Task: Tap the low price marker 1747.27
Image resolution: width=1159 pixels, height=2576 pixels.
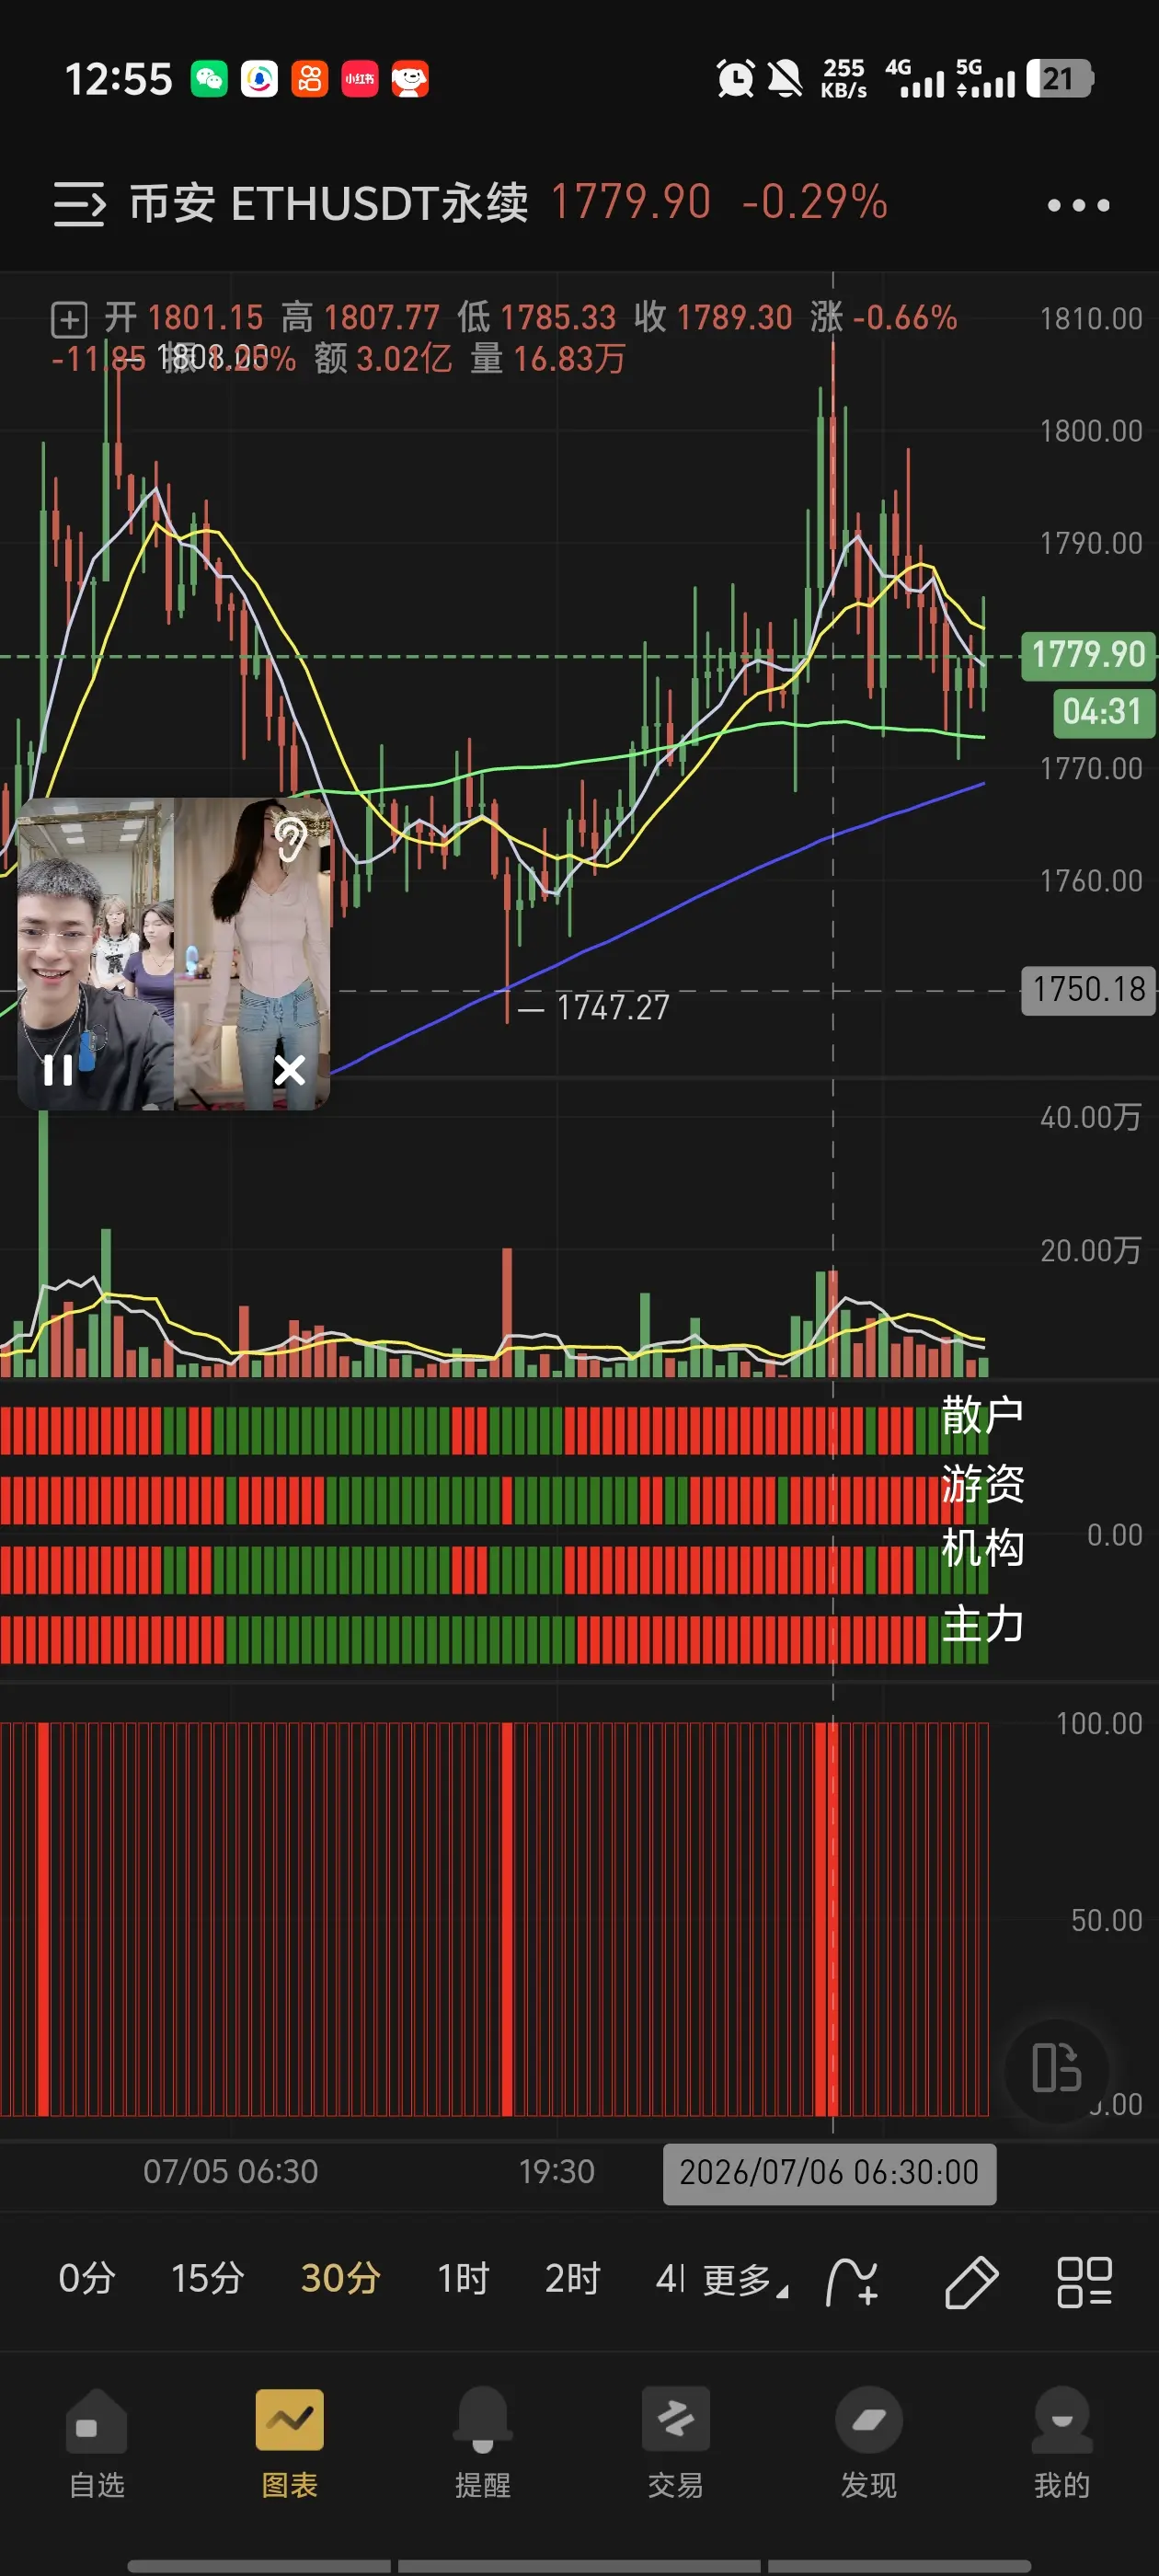Action: pyautogui.click(x=612, y=1007)
